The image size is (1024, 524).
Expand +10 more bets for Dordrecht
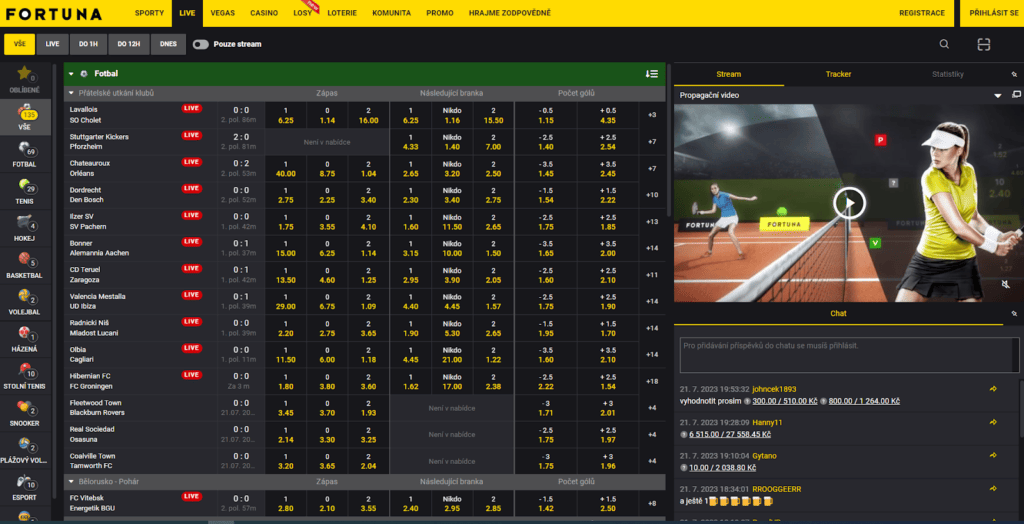coord(652,195)
